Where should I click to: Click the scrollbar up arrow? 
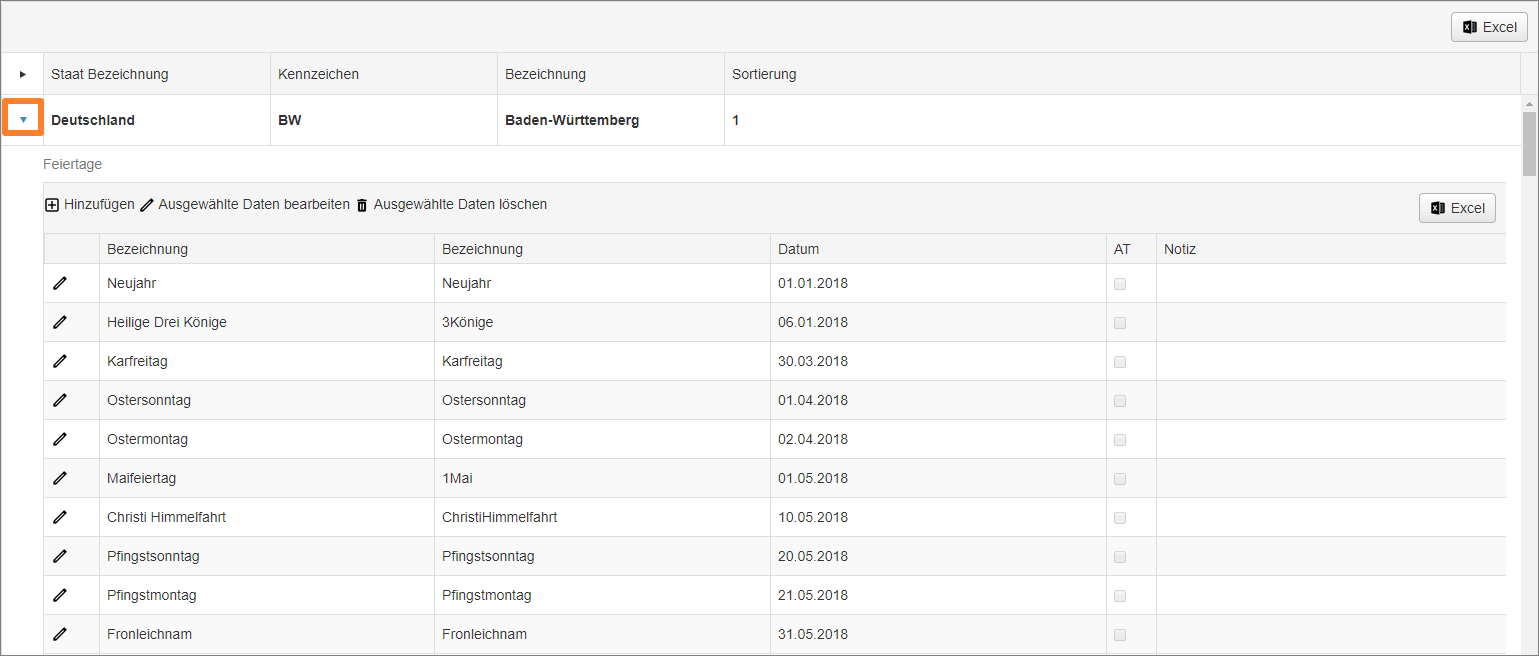click(x=1529, y=103)
